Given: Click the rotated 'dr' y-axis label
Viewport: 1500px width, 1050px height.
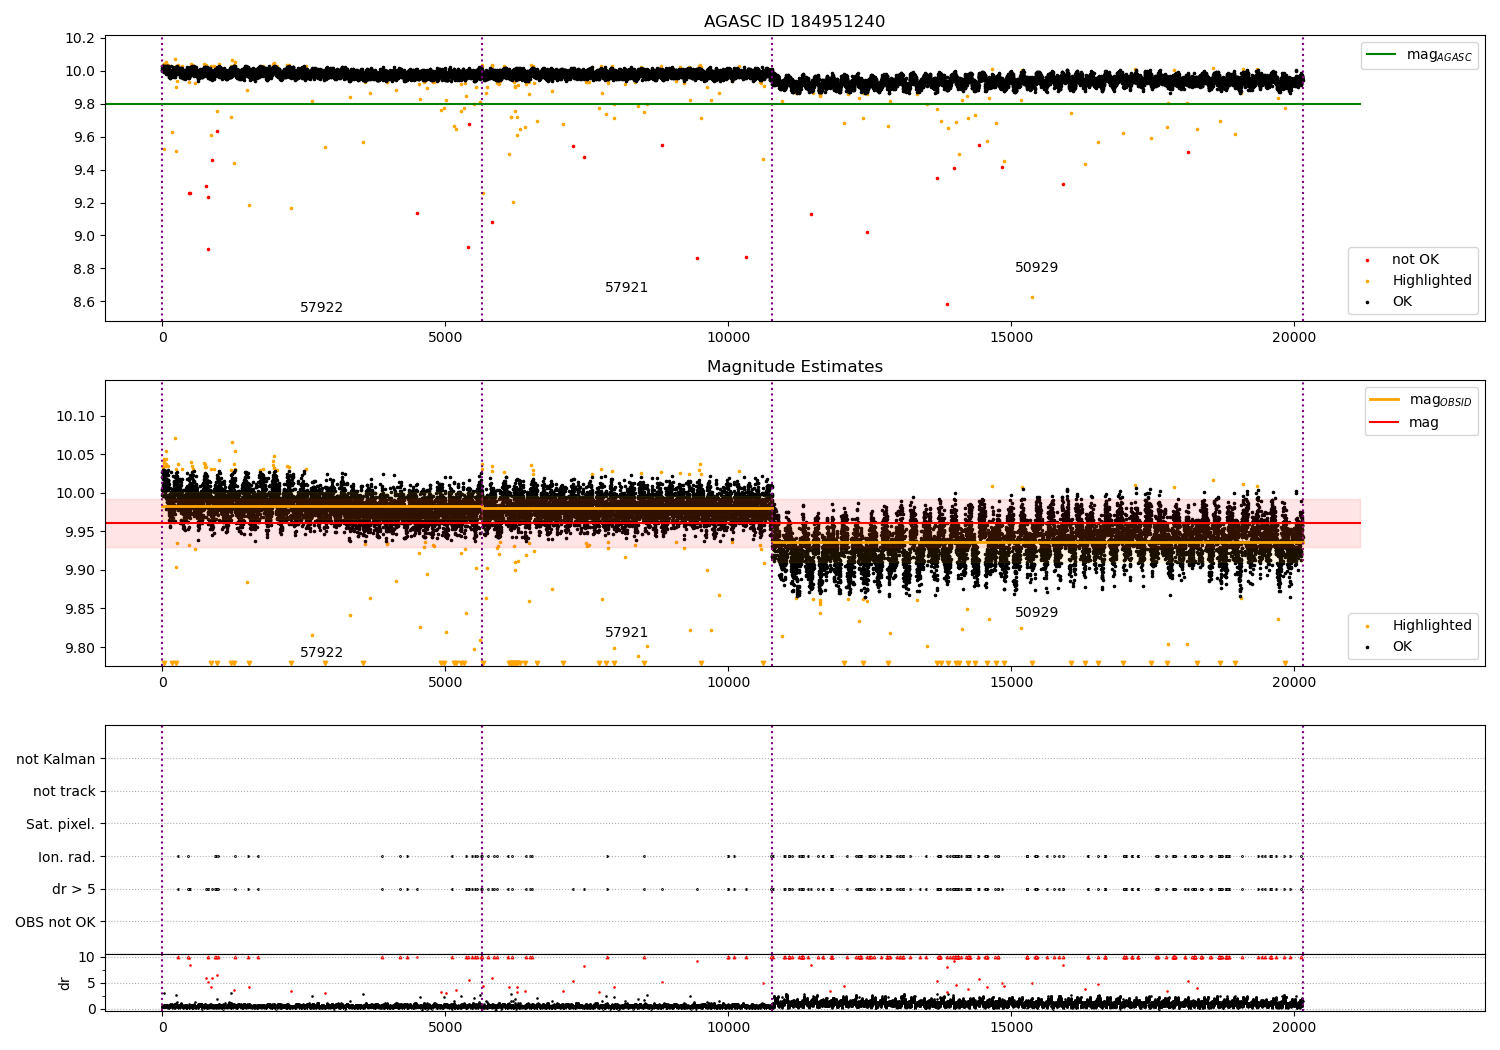Looking at the screenshot, I should [x=65, y=983].
